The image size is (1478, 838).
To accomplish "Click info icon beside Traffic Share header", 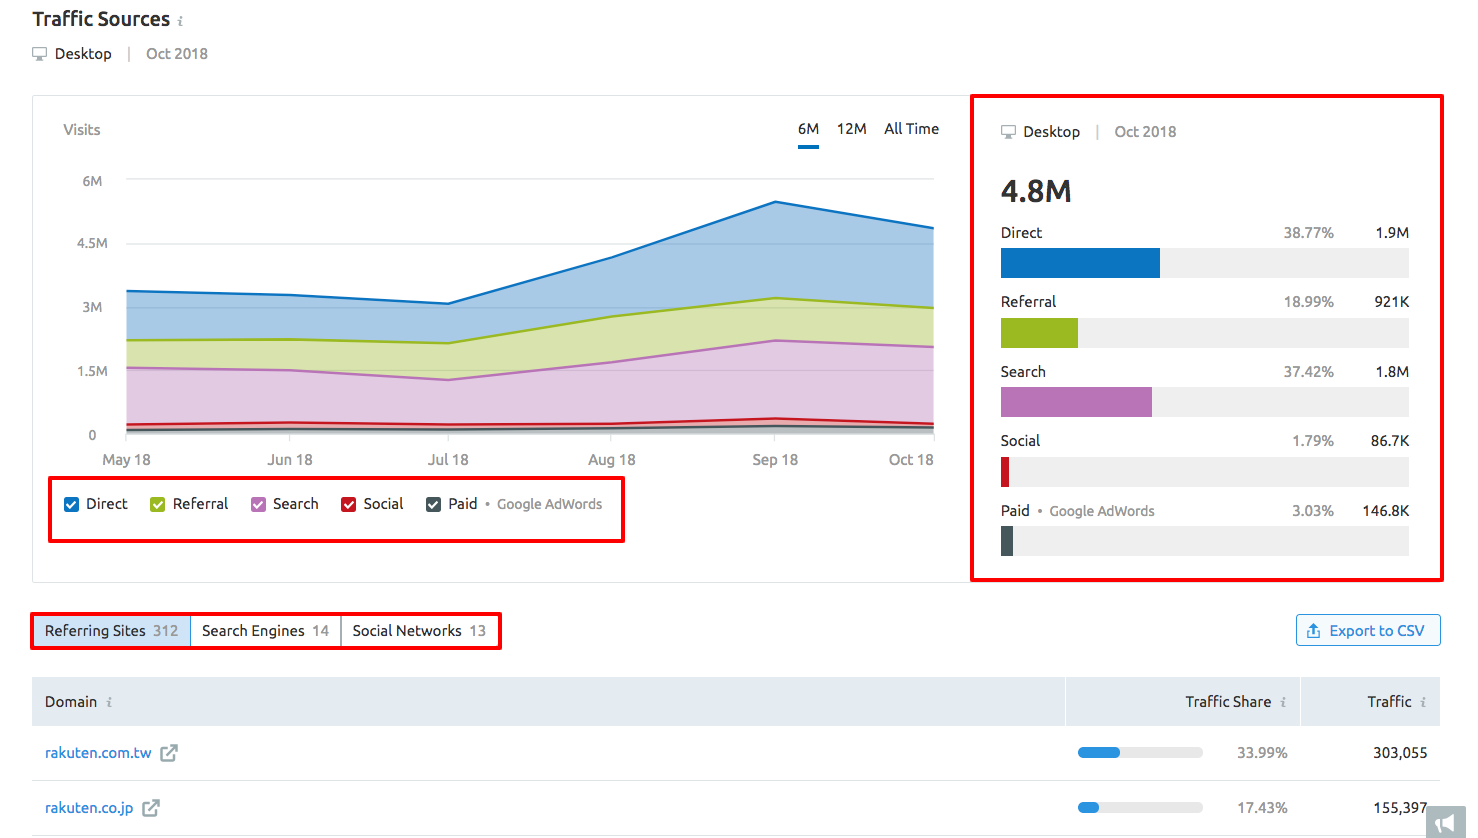I will [1283, 703].
